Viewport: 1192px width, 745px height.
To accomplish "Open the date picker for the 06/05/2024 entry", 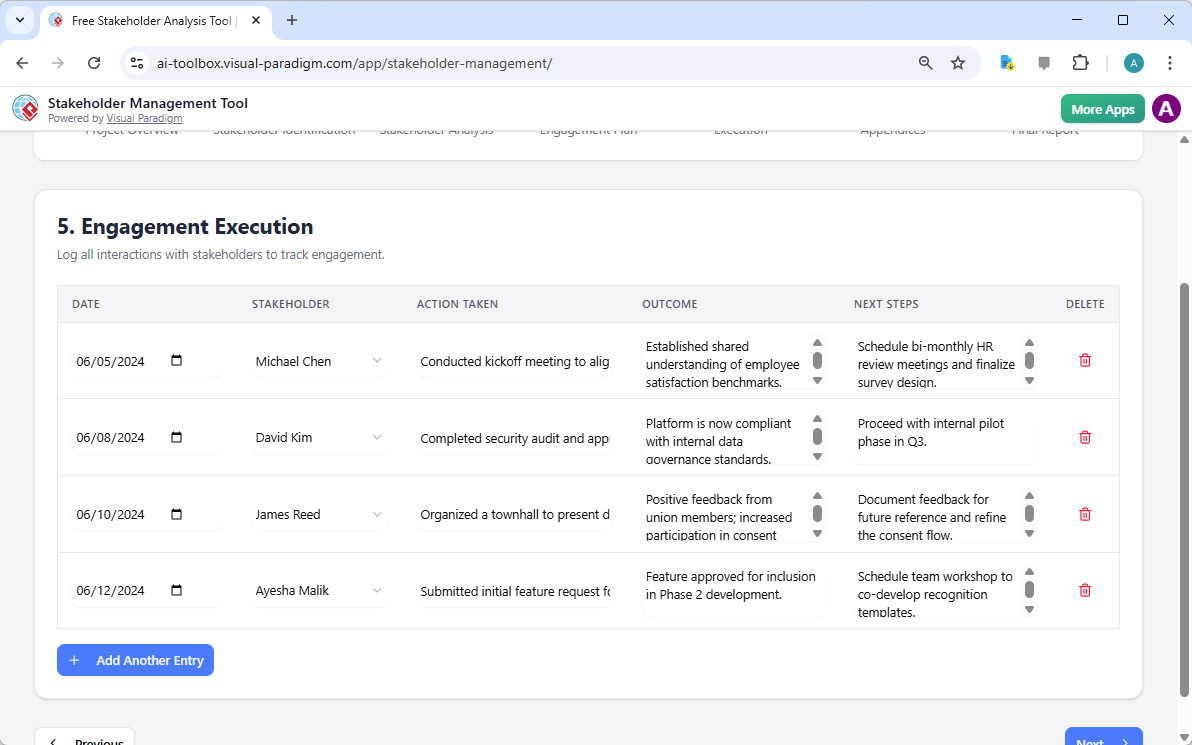I will point(178,360).
